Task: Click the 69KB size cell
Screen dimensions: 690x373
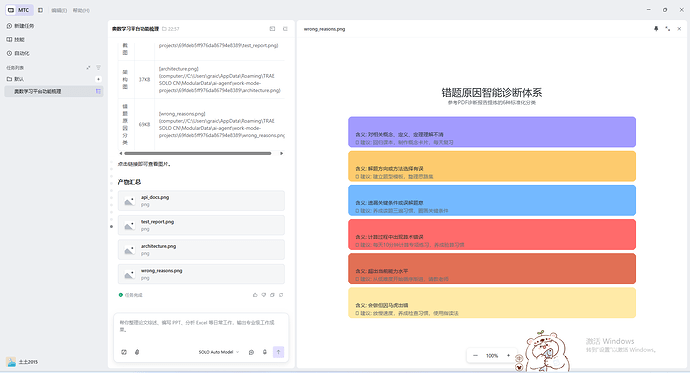Action: 144,124
